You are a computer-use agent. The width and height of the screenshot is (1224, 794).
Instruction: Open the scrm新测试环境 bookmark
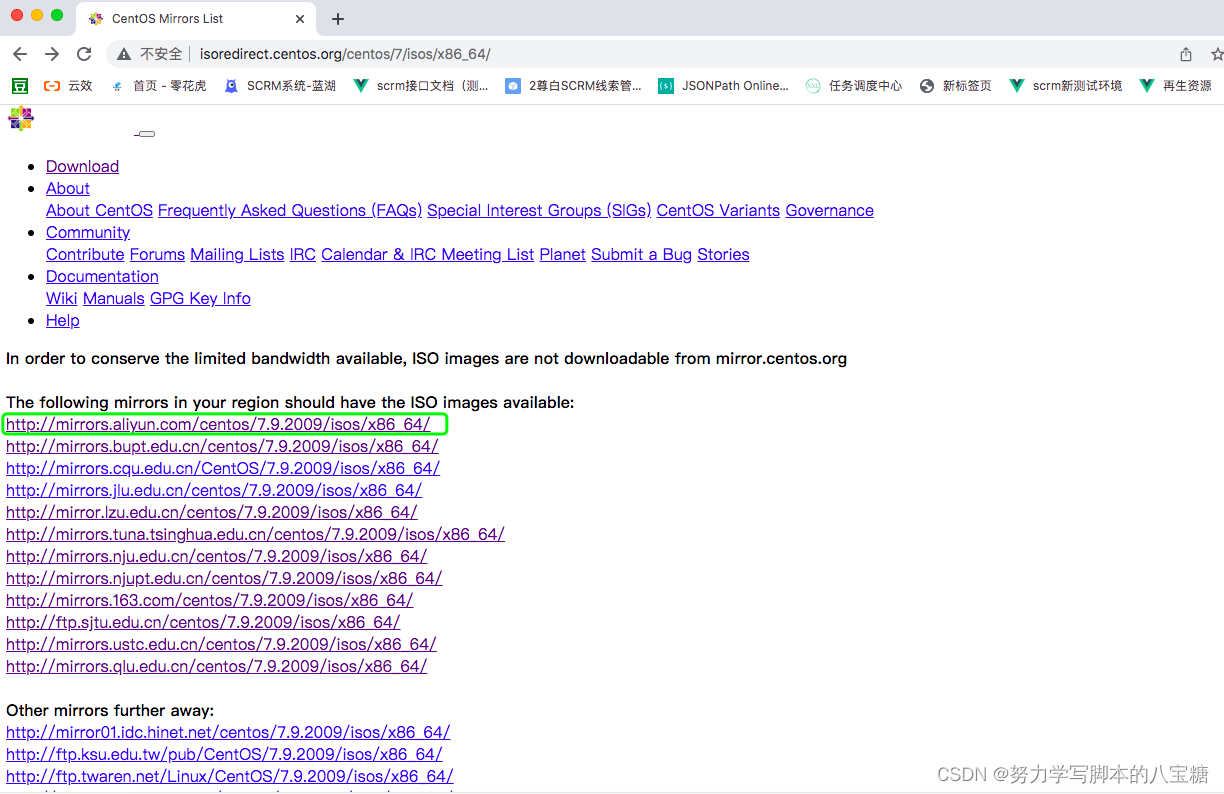click(1066, 86)
